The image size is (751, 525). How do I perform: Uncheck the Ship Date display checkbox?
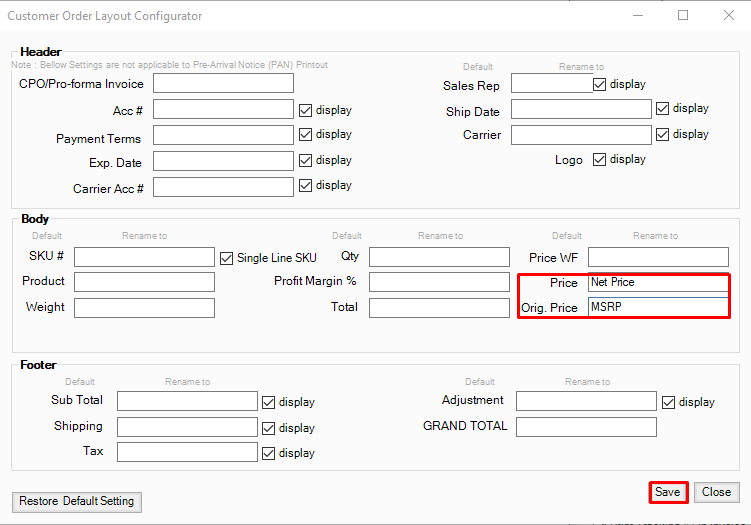click(x=663, y=109)
